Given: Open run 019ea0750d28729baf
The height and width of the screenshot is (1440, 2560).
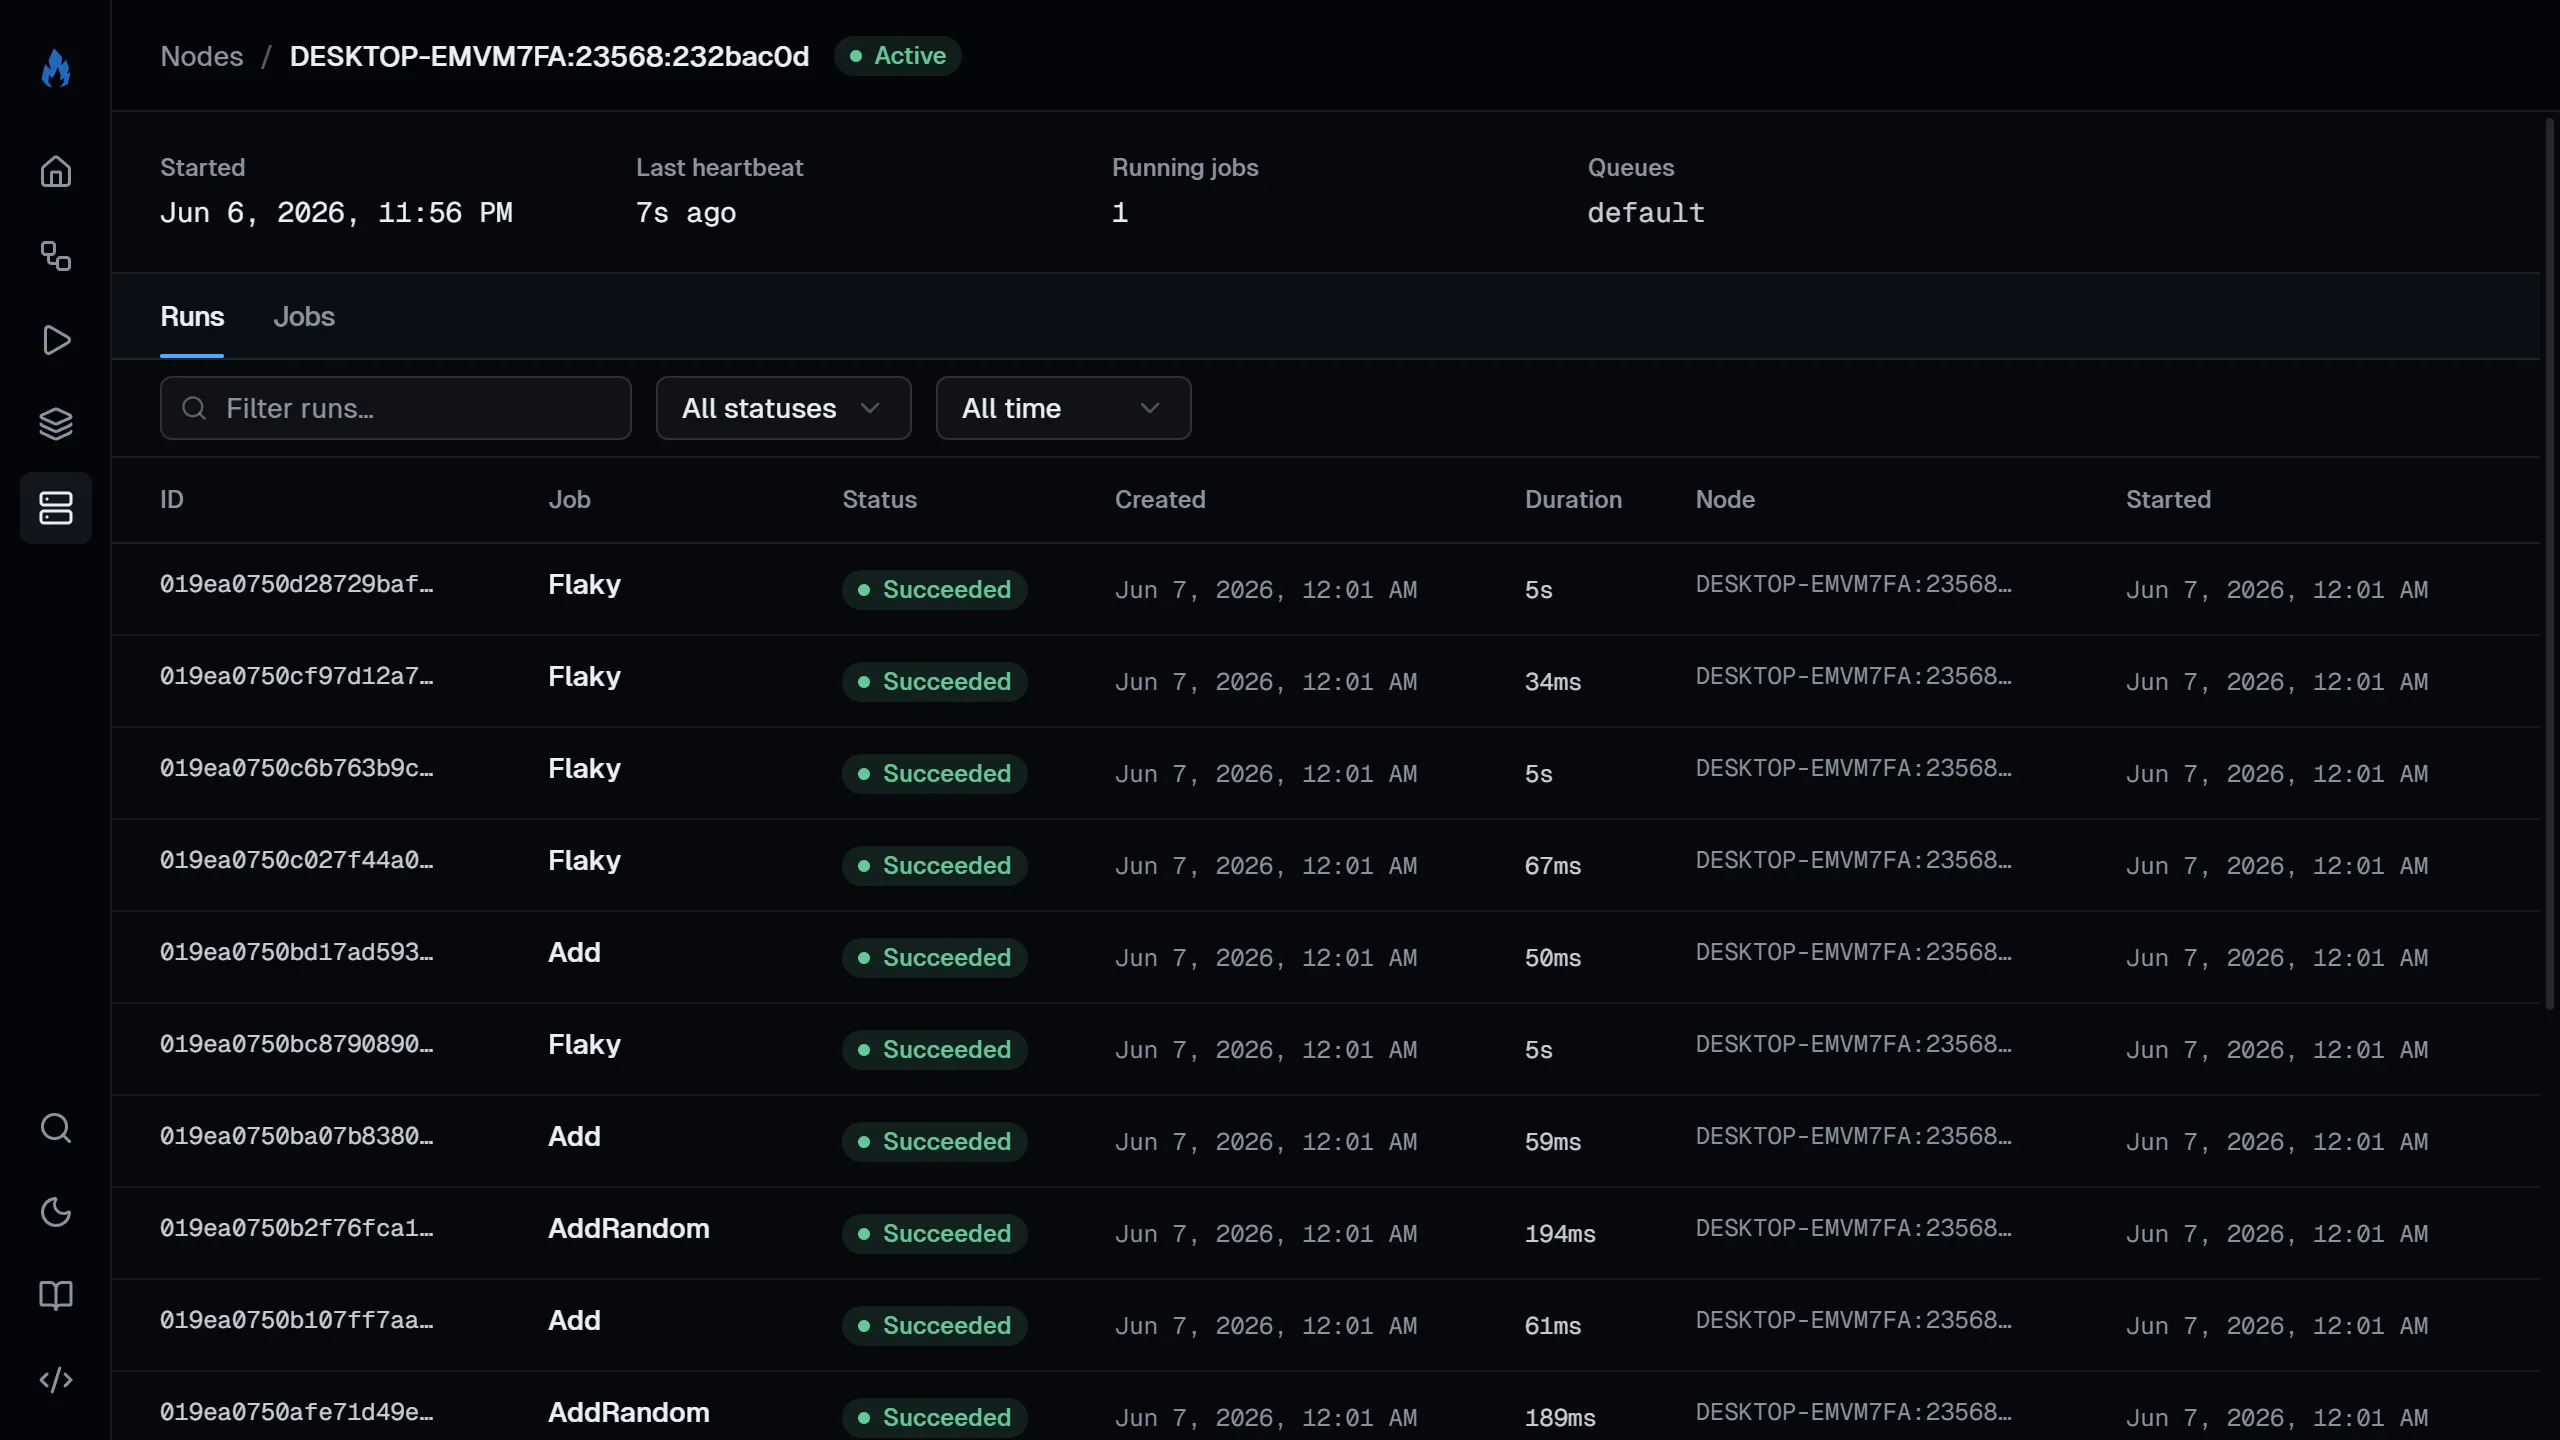Looking at the screenshot, I should (297, 585).
